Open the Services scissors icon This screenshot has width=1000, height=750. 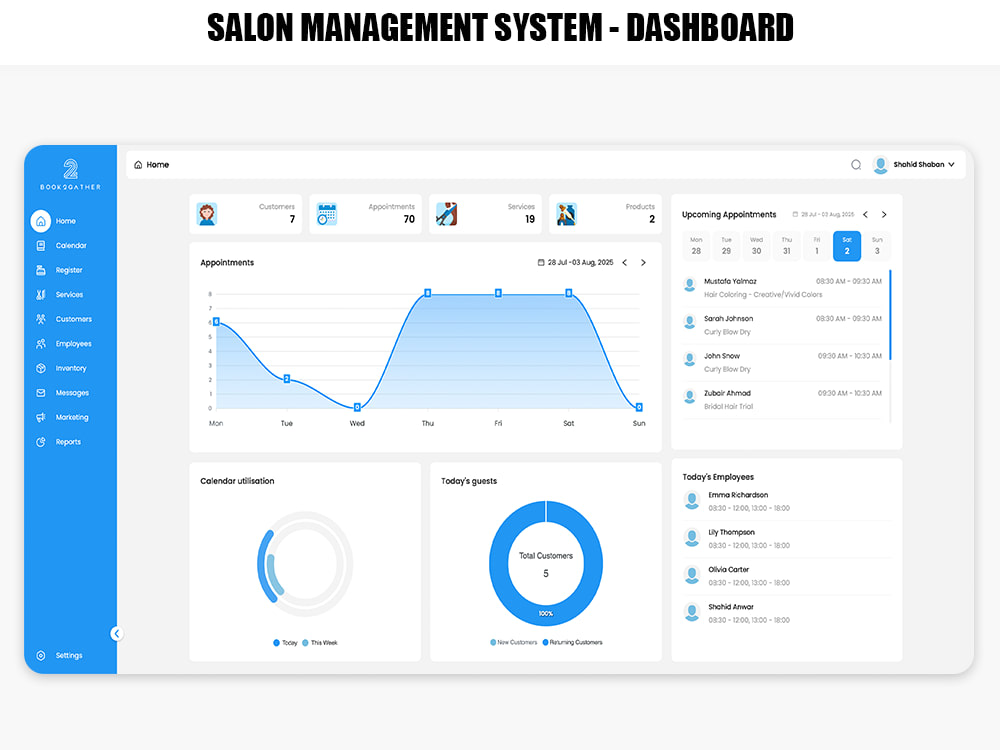41,295
